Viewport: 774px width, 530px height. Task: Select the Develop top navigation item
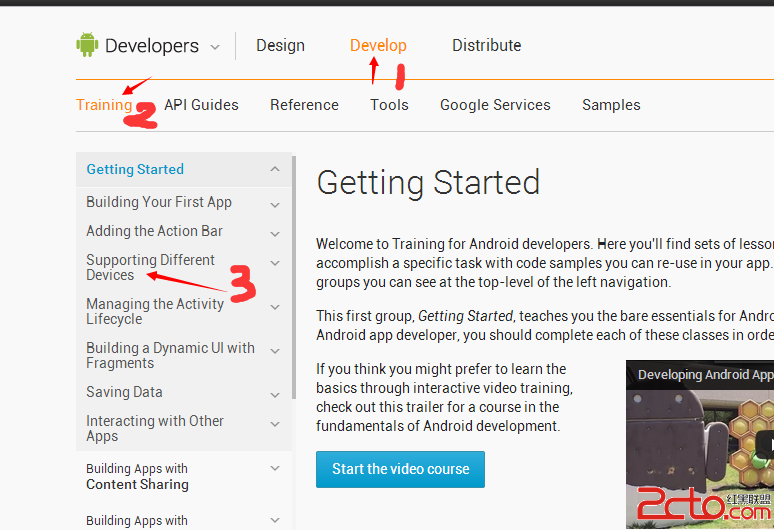point(378,45)
